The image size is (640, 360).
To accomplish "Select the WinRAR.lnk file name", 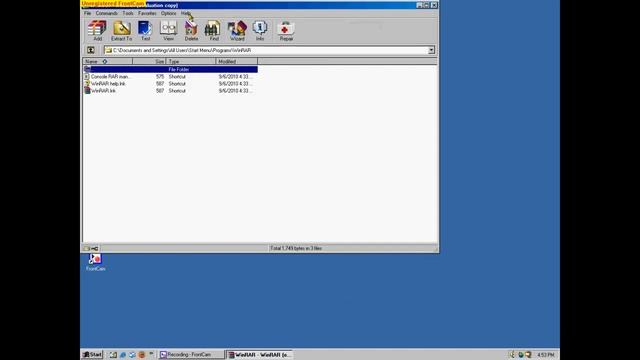I will pos(103,91).
